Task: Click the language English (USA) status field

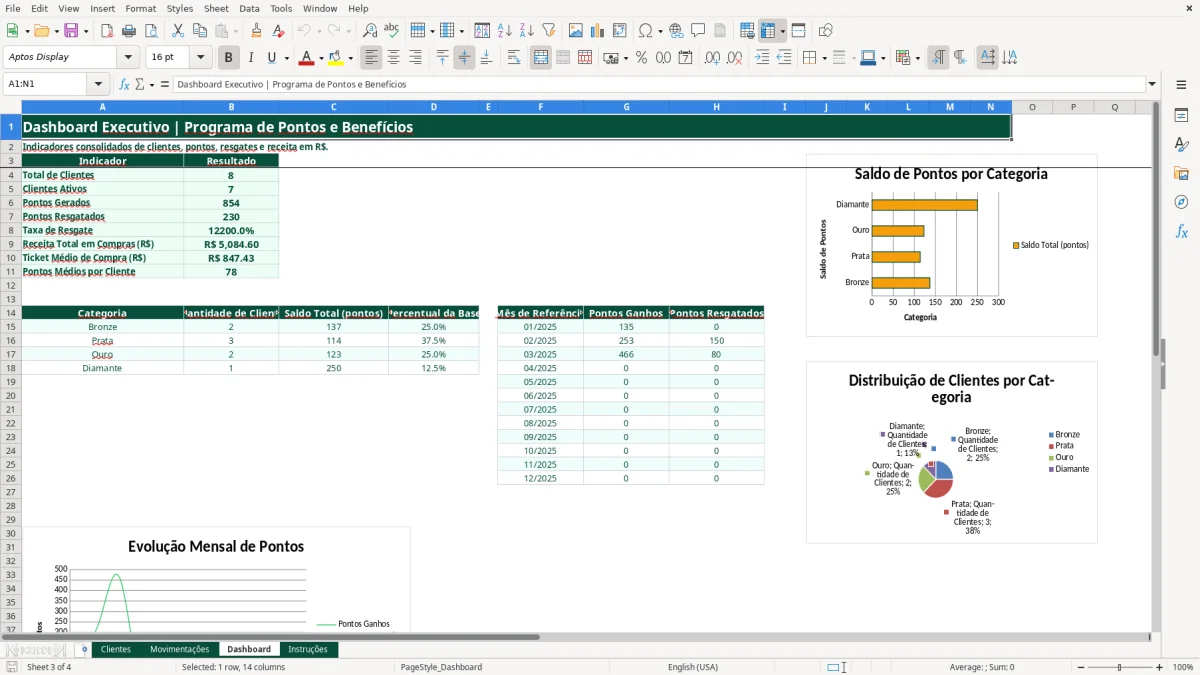Action: tap(693, 667)
